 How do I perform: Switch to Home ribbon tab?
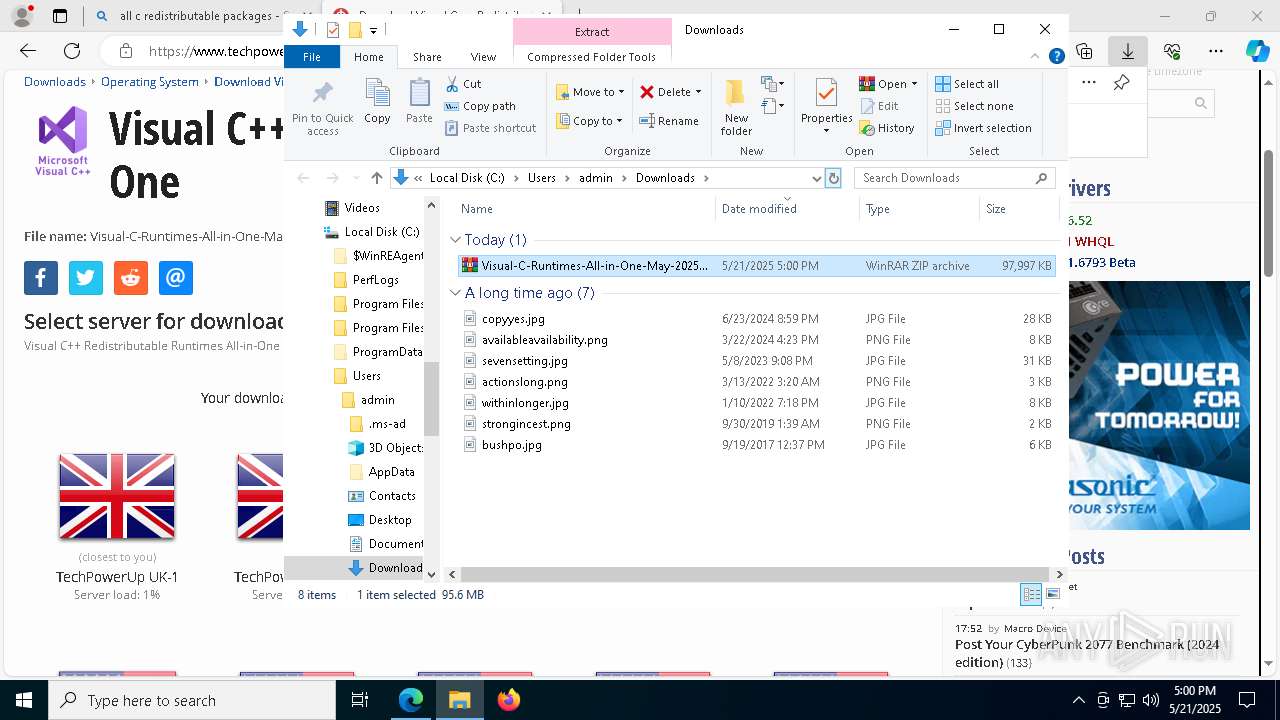coord(368,57)
